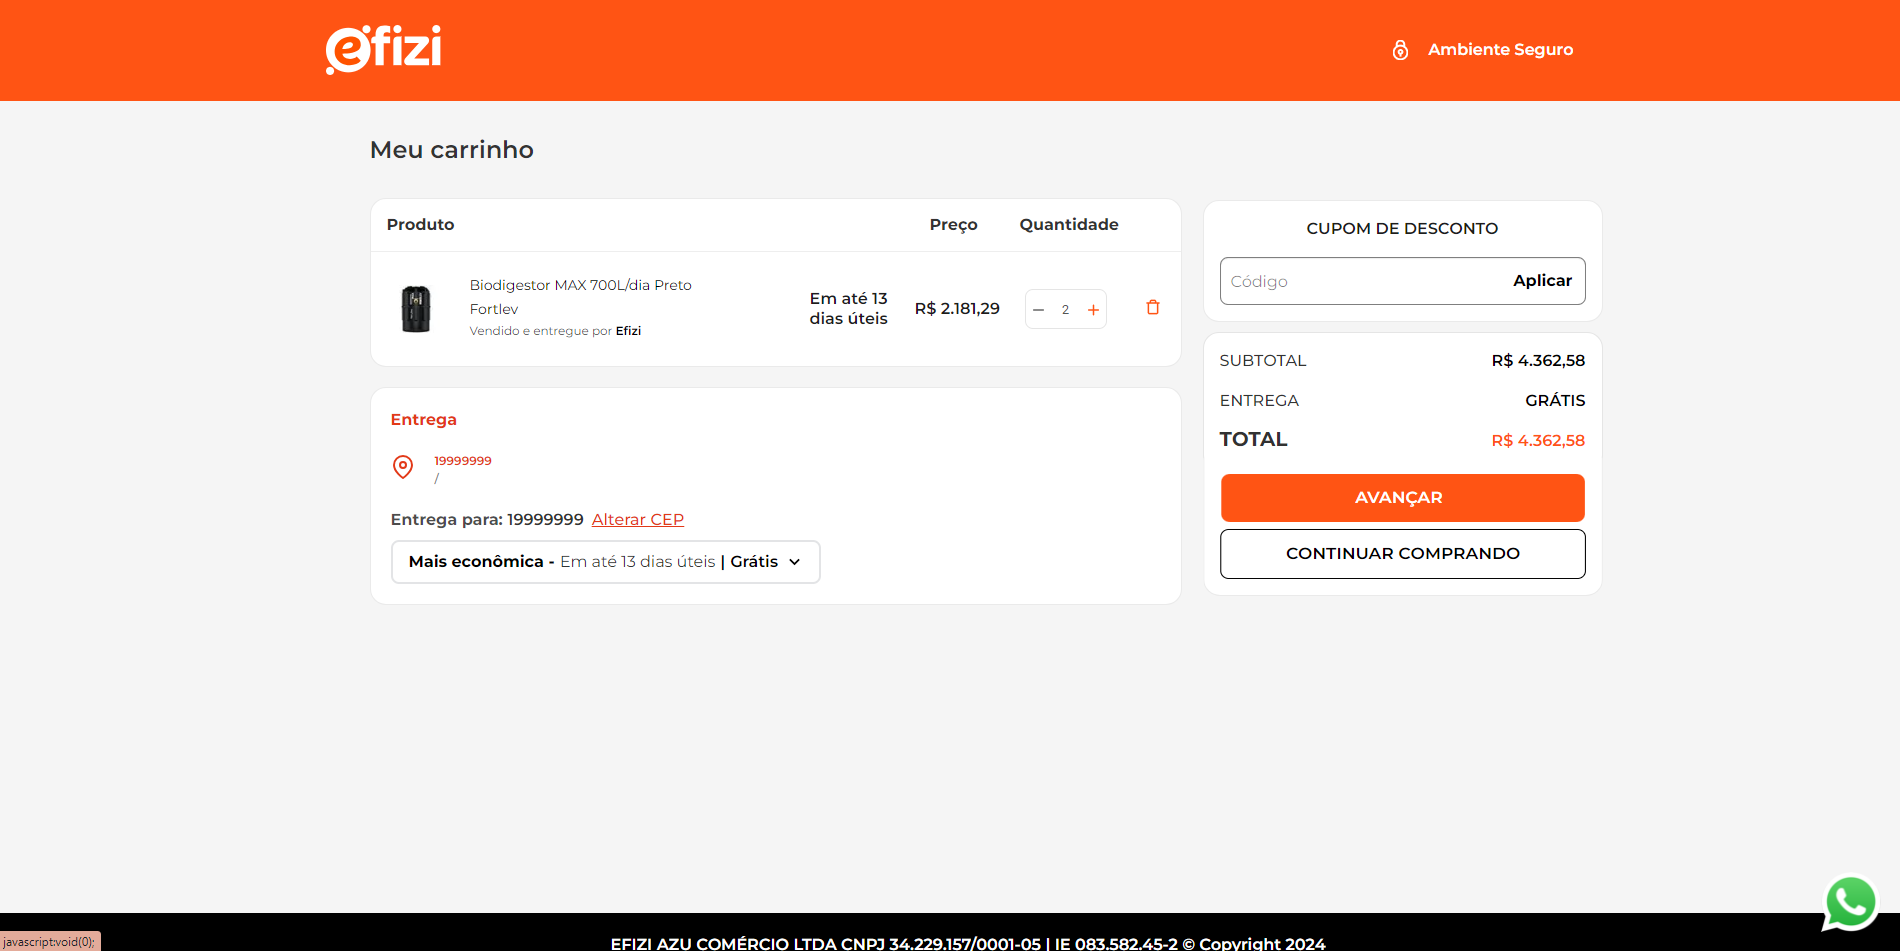Click the Efizi logo in the header
This screenshot has height=951, width=1900.
click(x=383, y=49)
